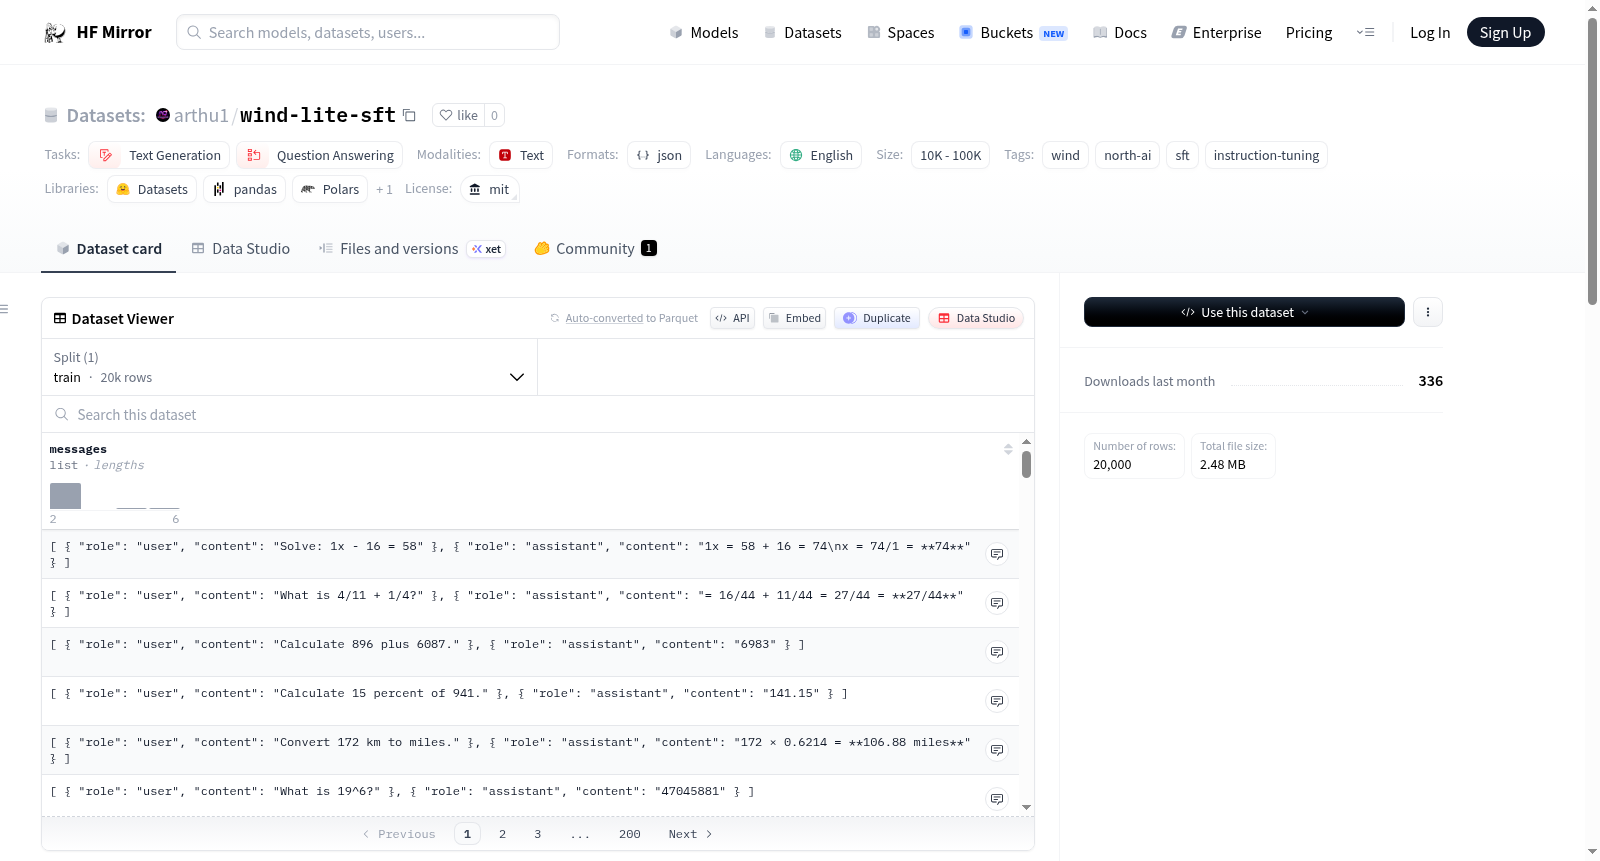The height and width of the screenshot is (861, 1600).
Task: Click the Log In link
Action: pos(1430,32)
